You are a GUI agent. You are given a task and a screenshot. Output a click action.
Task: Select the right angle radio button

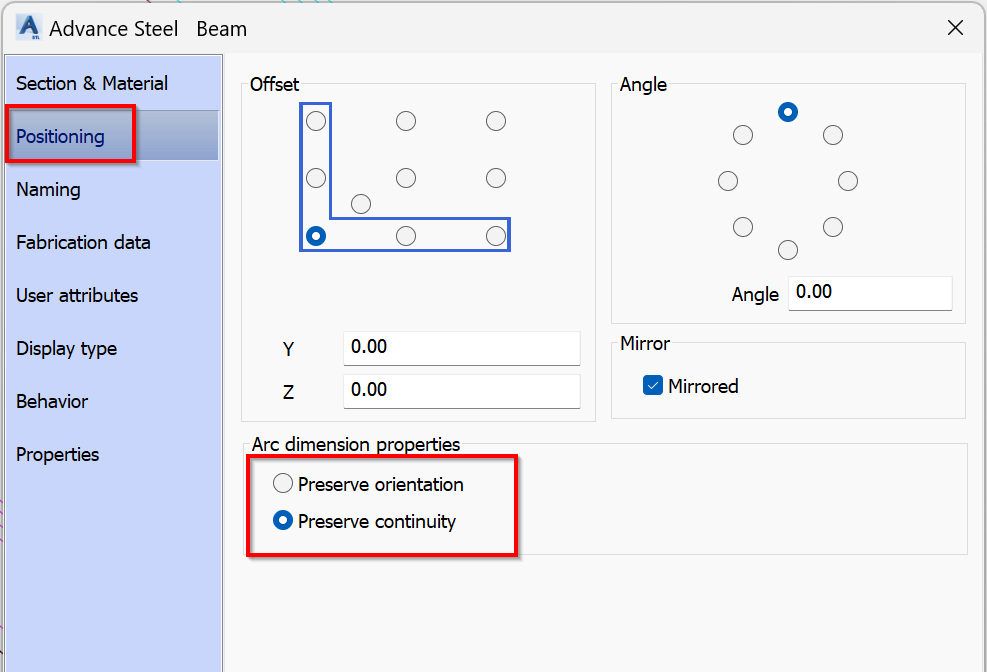click(848, 181)
